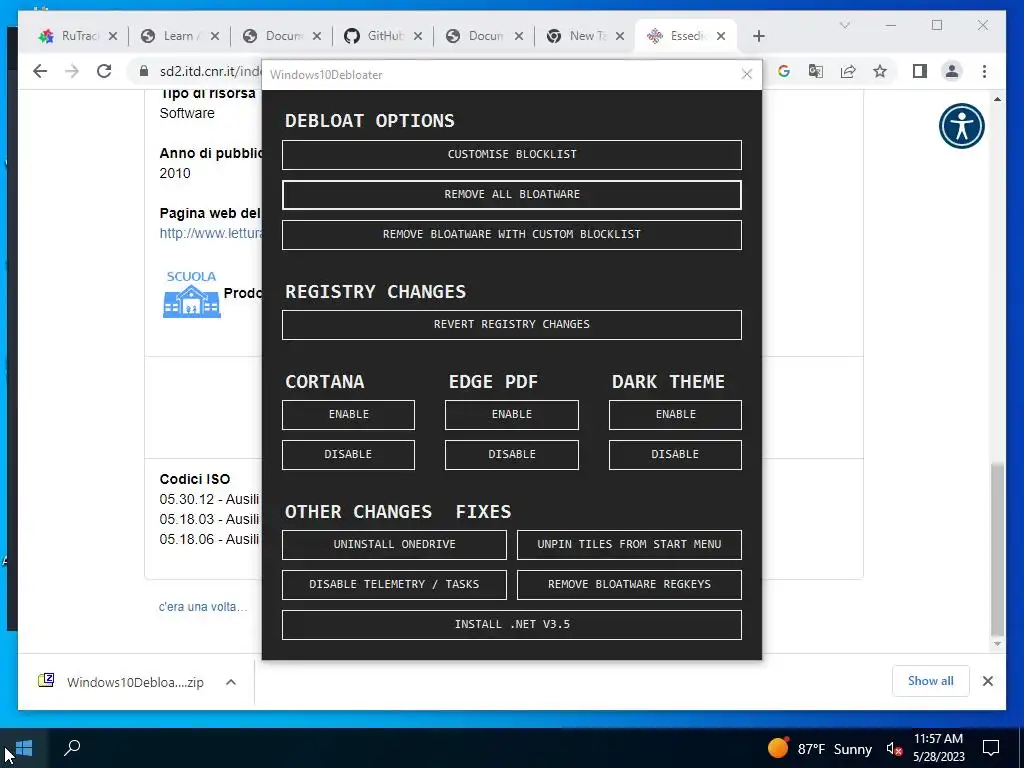1024x768 pixels.
Task: Click the Google icon in address bar
Action: click(x=784, y=71)
